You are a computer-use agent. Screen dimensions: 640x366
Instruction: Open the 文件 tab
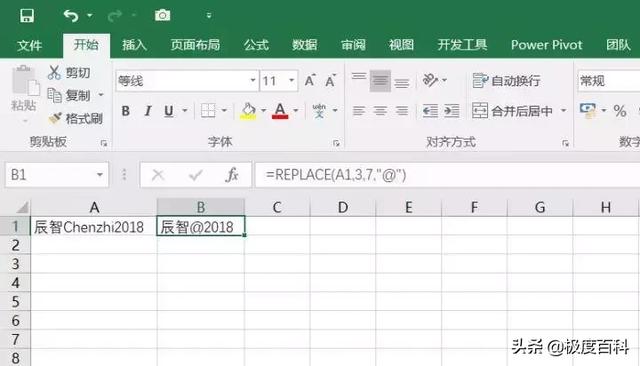coord(29,45)
